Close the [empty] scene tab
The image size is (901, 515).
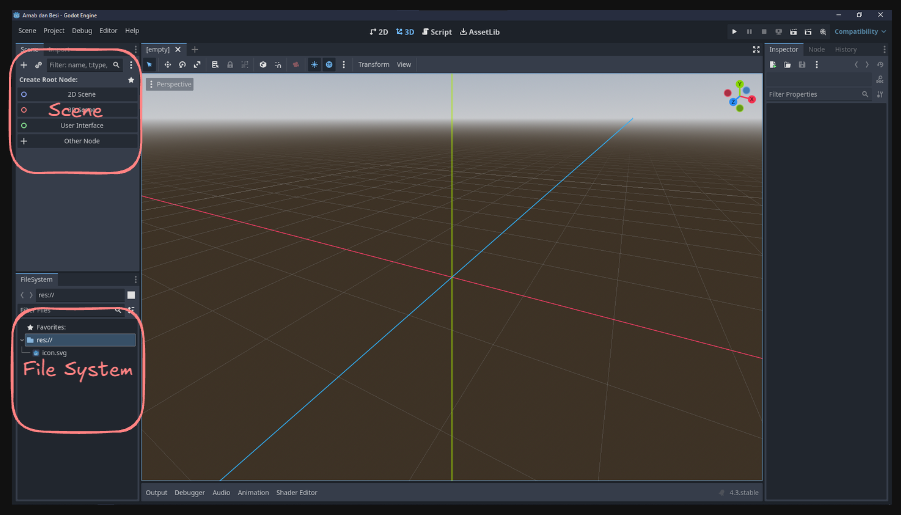[178, 49]
